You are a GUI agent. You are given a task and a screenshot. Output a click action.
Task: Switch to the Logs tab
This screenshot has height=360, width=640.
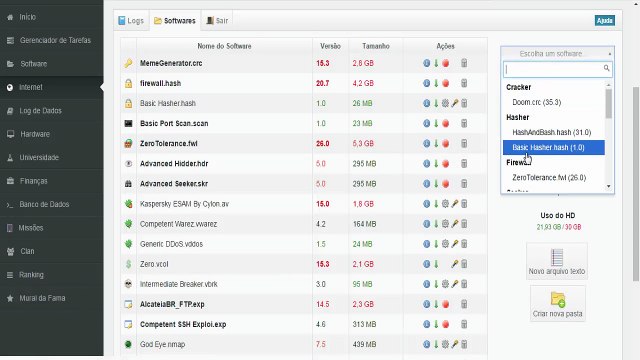131,20
